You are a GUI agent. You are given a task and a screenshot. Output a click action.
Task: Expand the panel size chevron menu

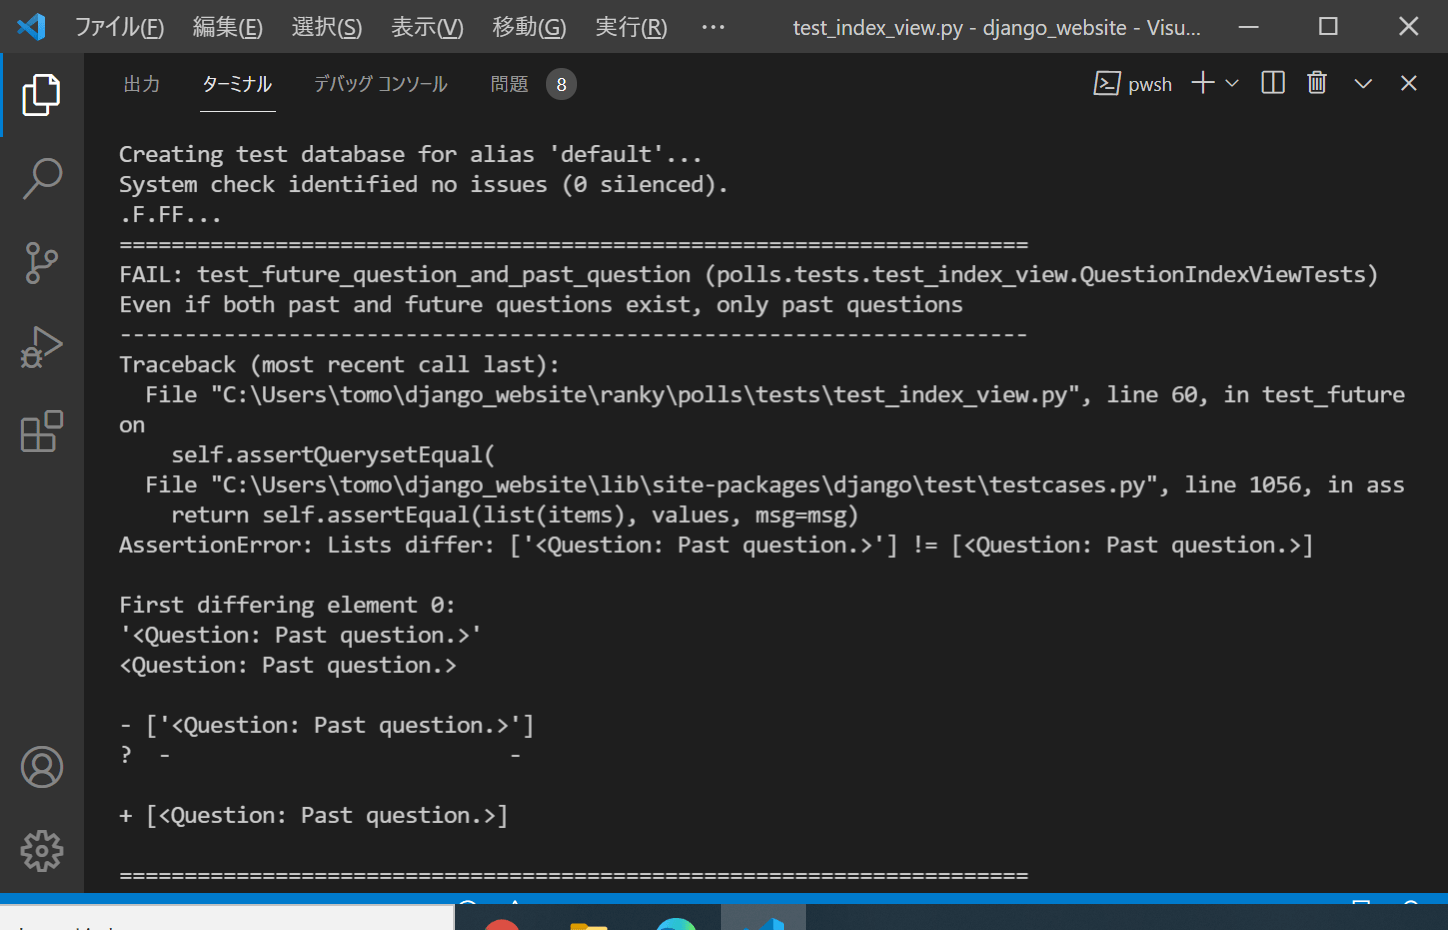click(1362, 83)
